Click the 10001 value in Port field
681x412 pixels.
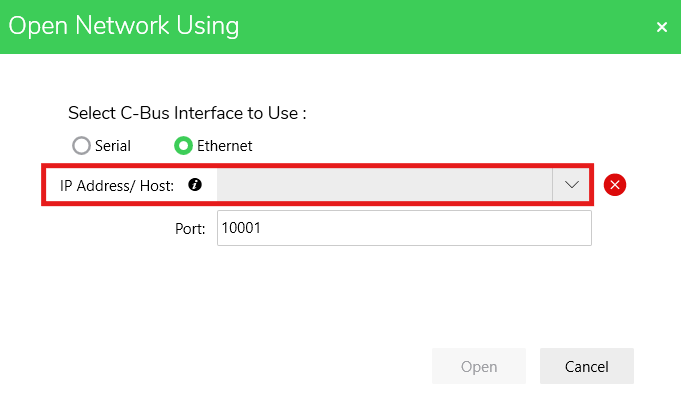pyautogui.click(x=241, y=228)
